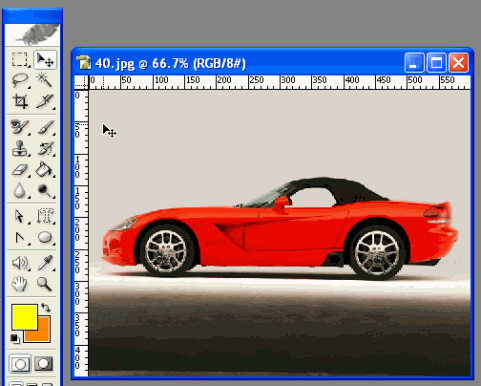Image resolution: width=481 pixels, height=386 pixels.
Task: Activate the Paint Bucket tool
Action: 45,170
